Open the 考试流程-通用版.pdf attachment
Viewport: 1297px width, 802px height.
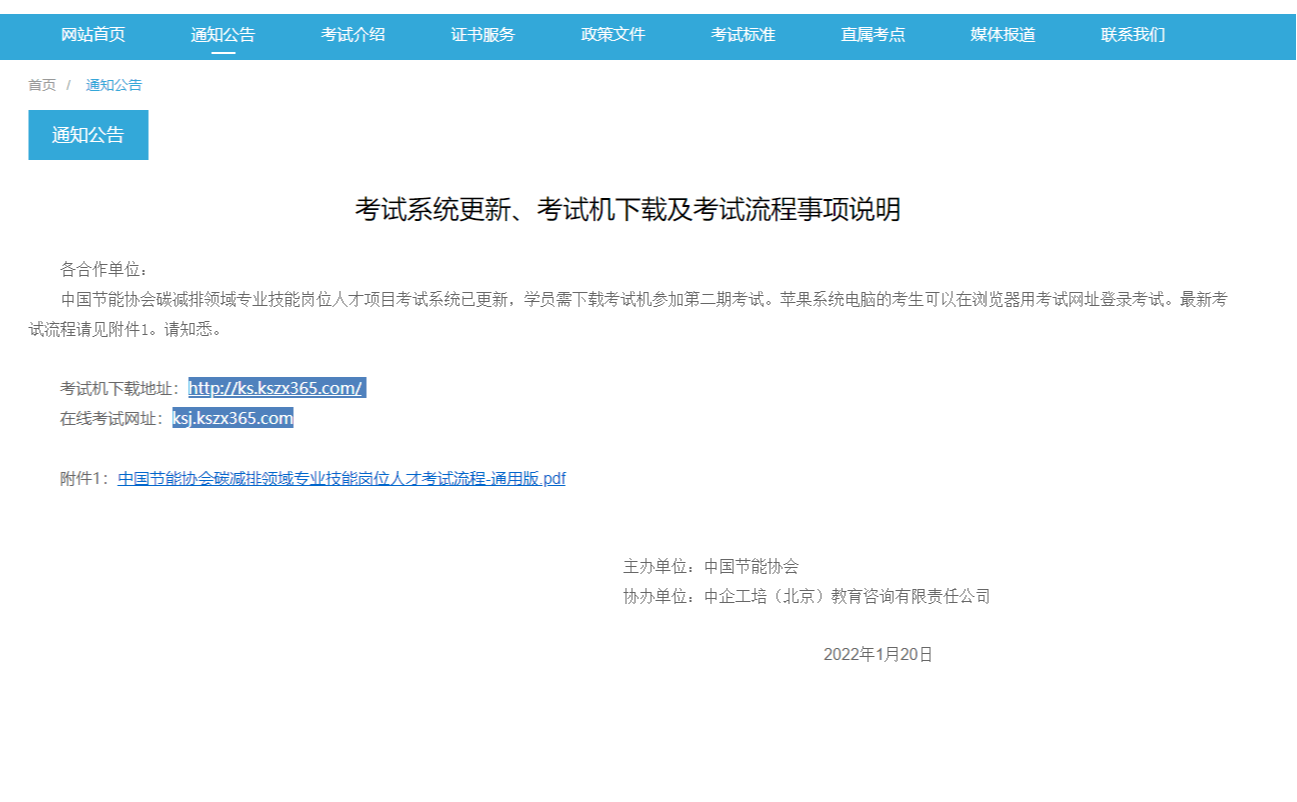click(342, 479)
